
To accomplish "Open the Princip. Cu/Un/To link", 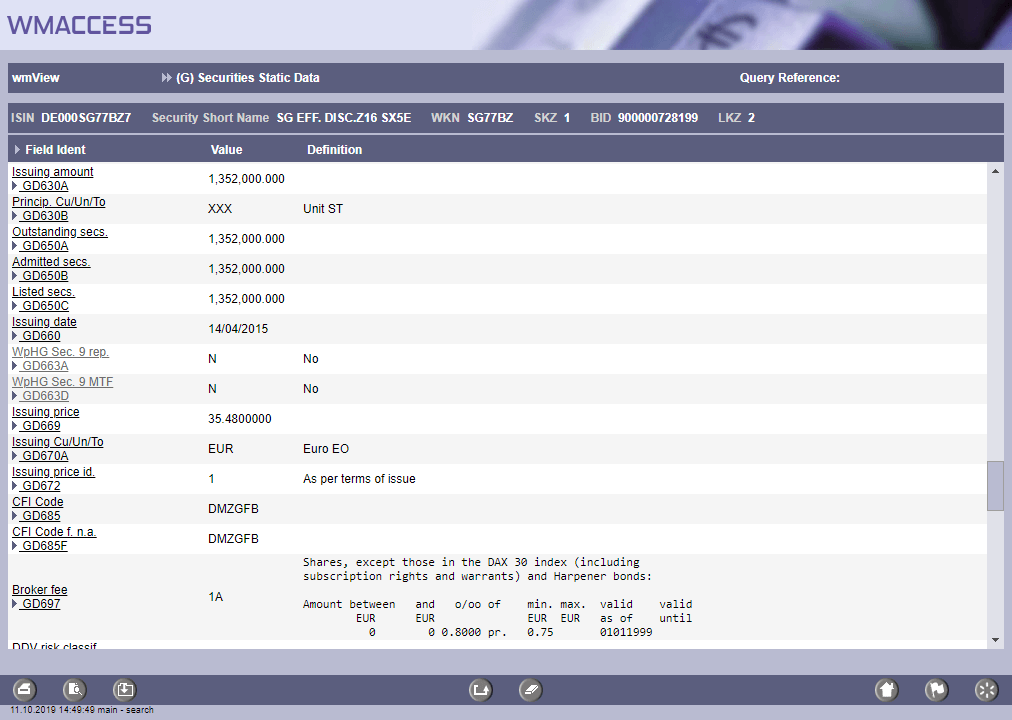I will (x=59, y=201).
